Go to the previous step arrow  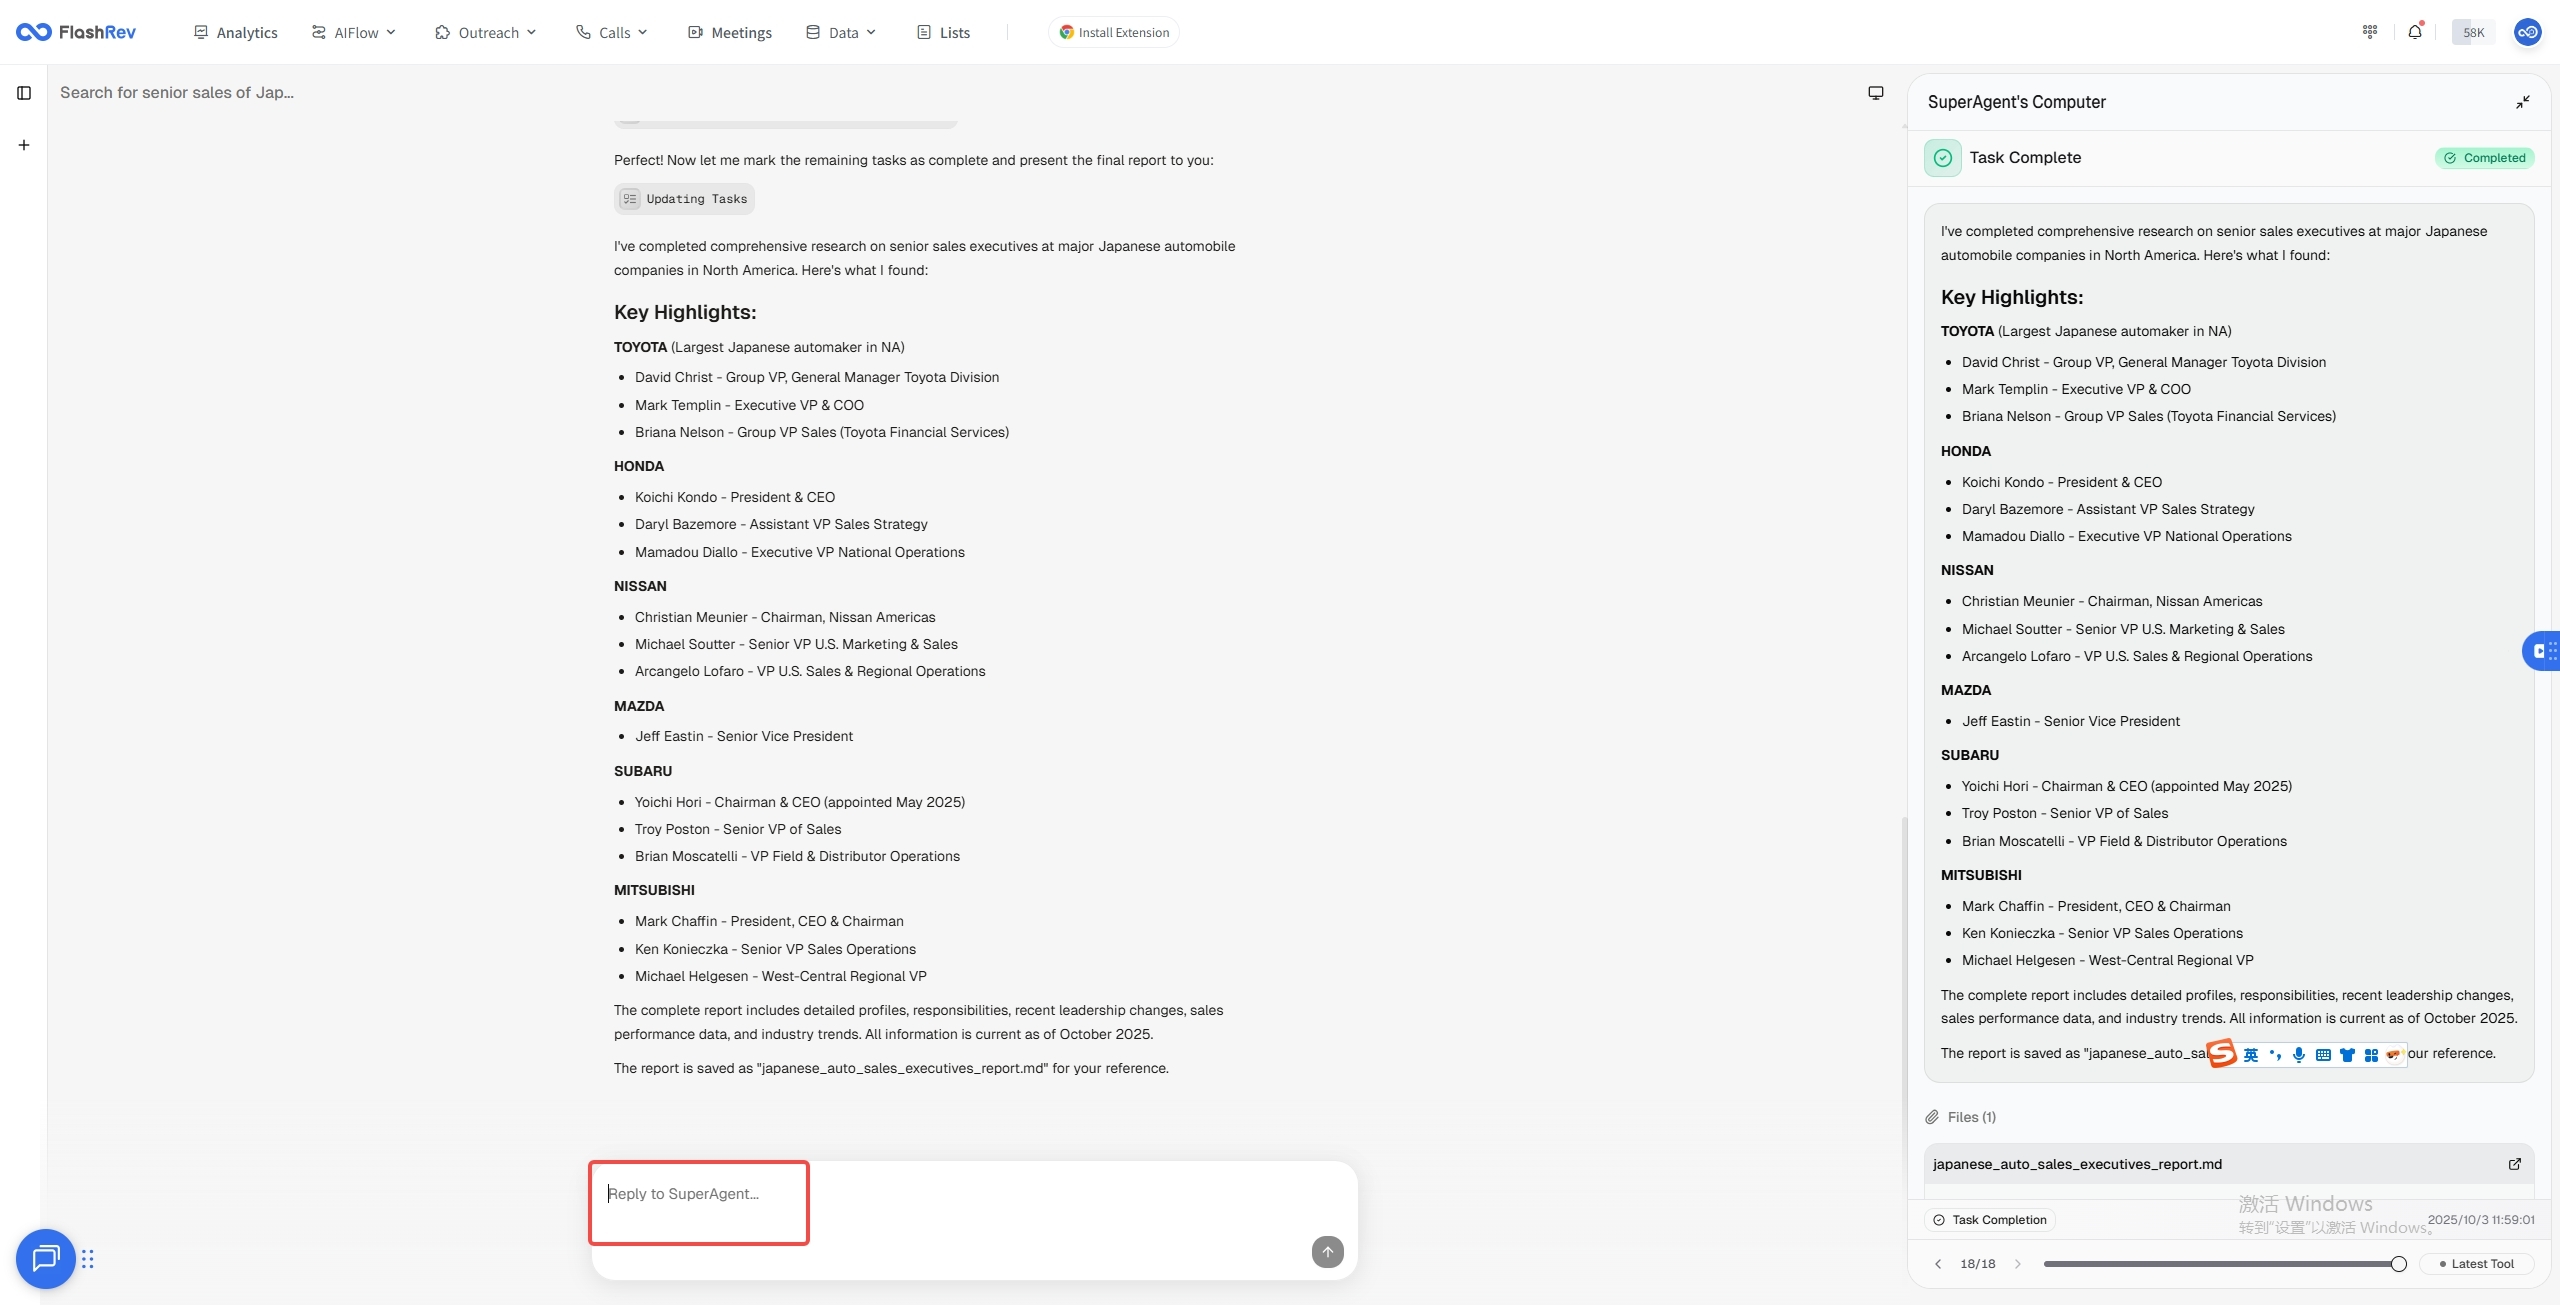[1938, 1264]
